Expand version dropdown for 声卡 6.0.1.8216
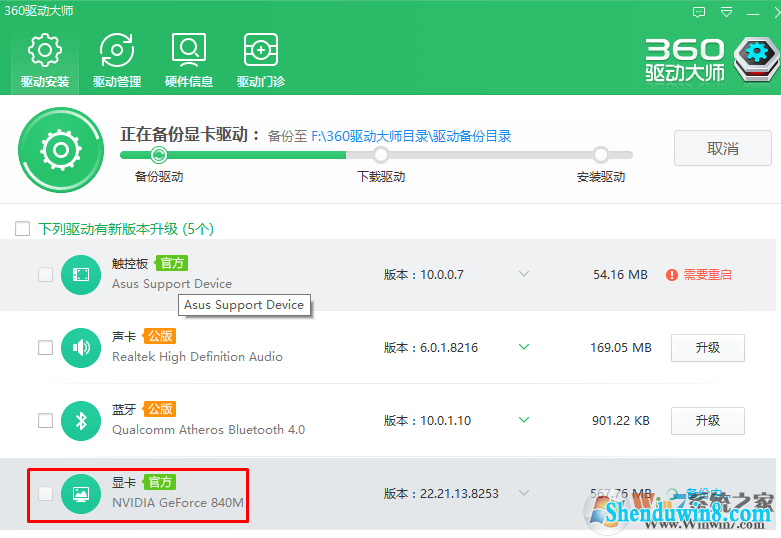The width and height of the screenshot is (781, 538). (523, 347)
